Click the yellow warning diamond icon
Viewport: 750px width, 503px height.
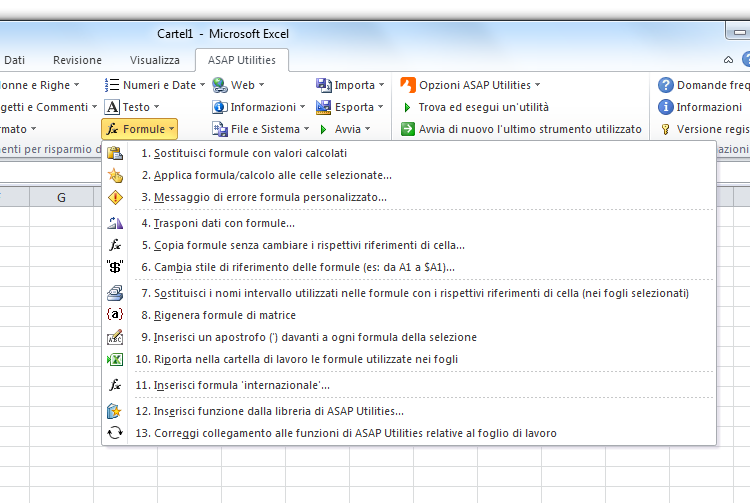pyautogui.click(x=115, y=197)
